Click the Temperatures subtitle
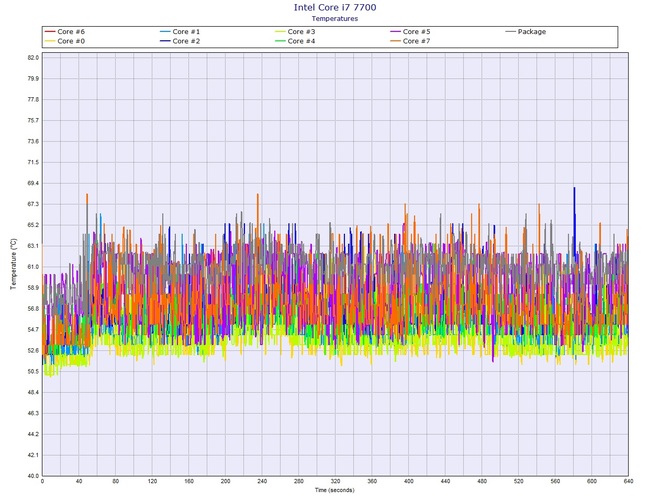The image size is (670, 502). pos(335,18)
